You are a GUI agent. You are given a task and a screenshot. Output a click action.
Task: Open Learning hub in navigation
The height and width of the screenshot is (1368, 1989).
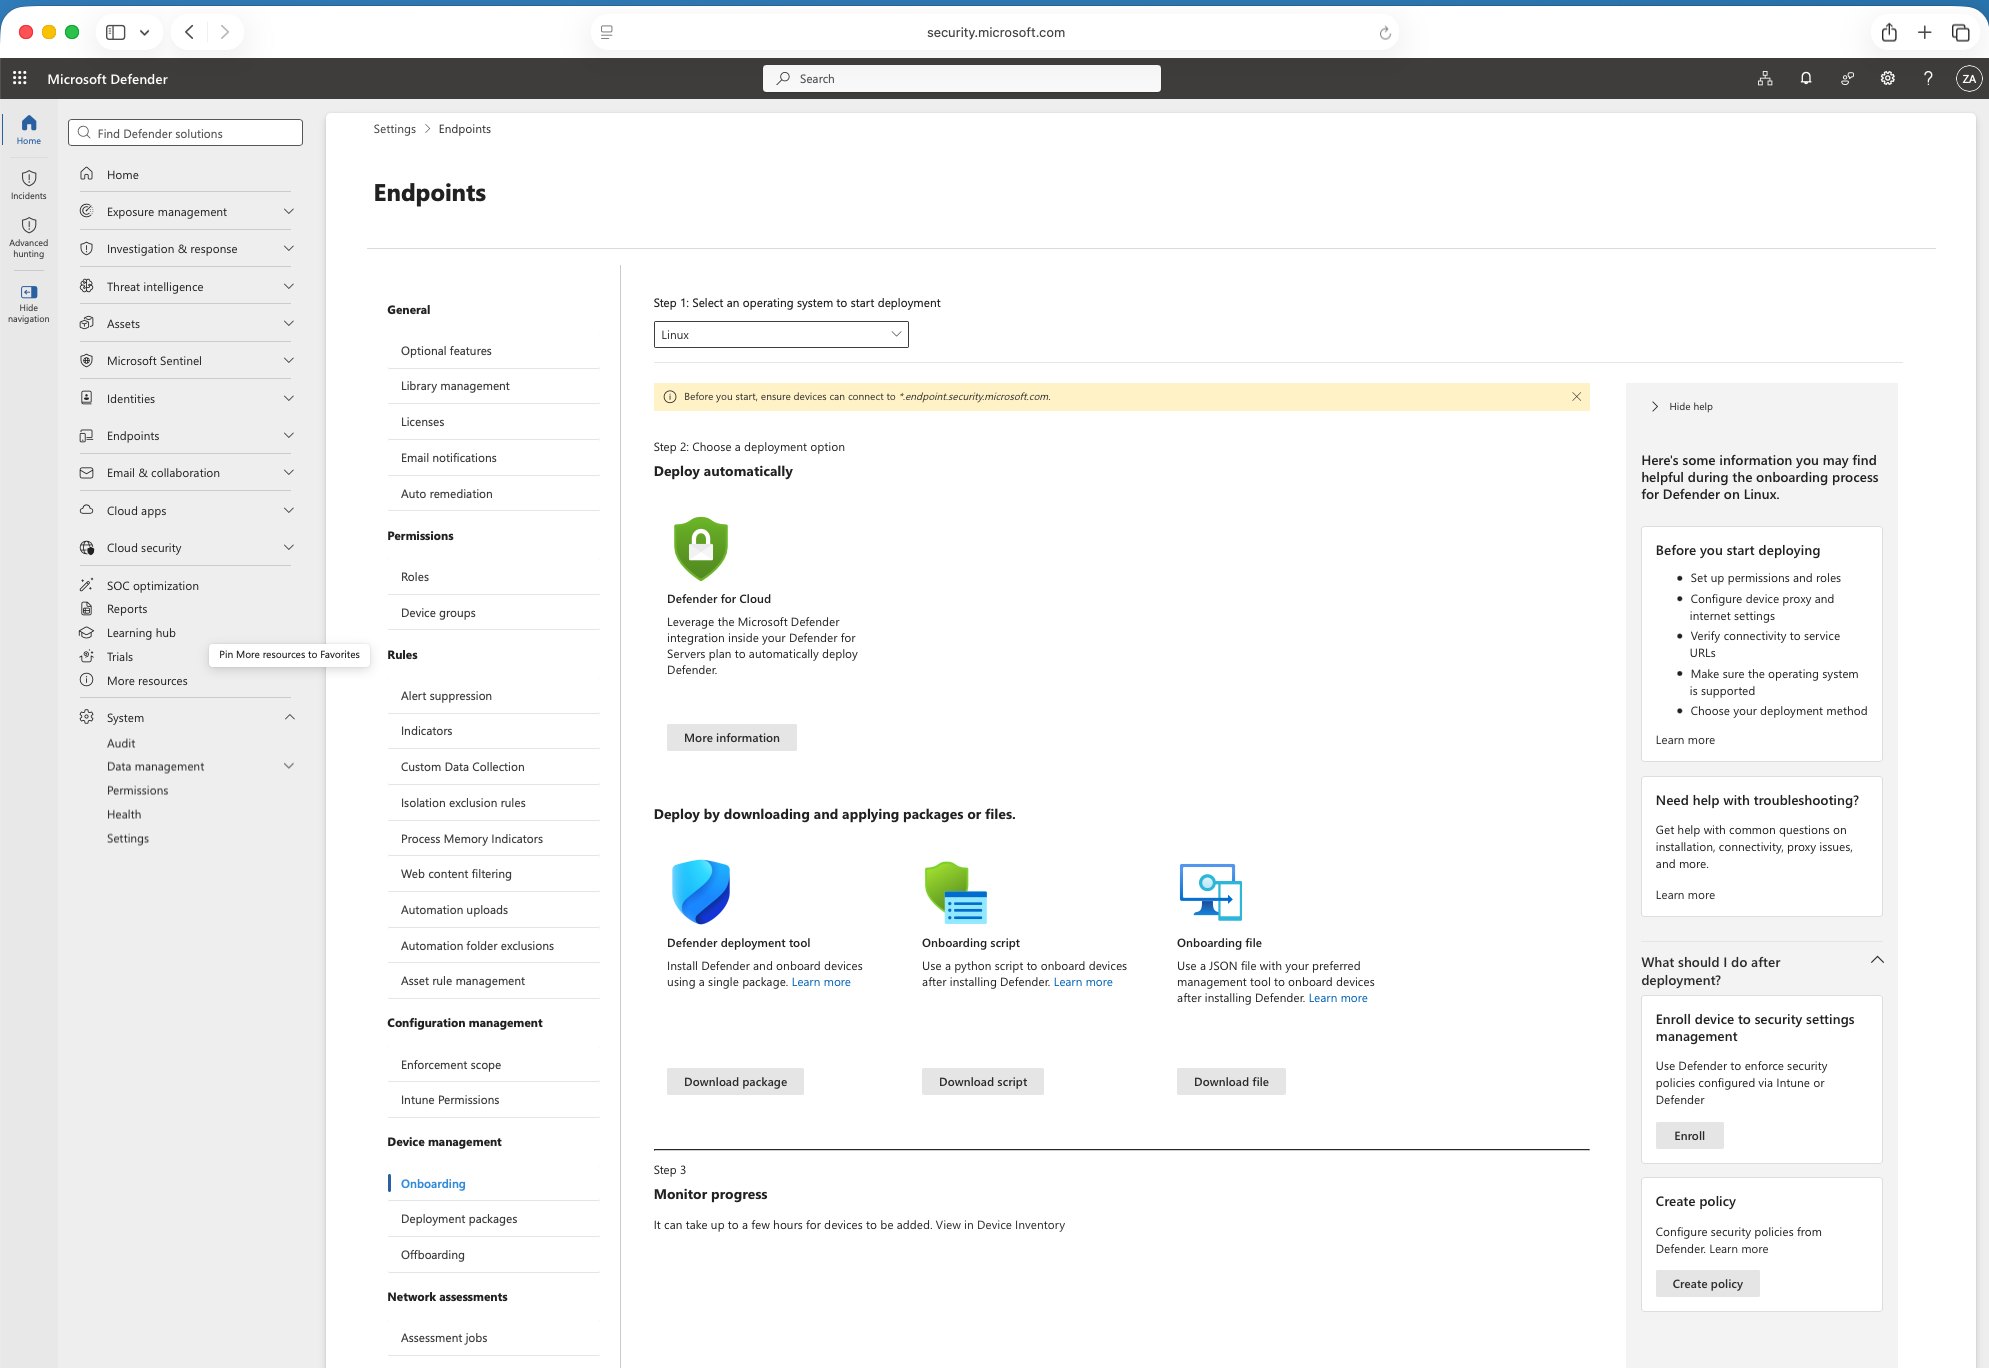click(x=141, y=633)
